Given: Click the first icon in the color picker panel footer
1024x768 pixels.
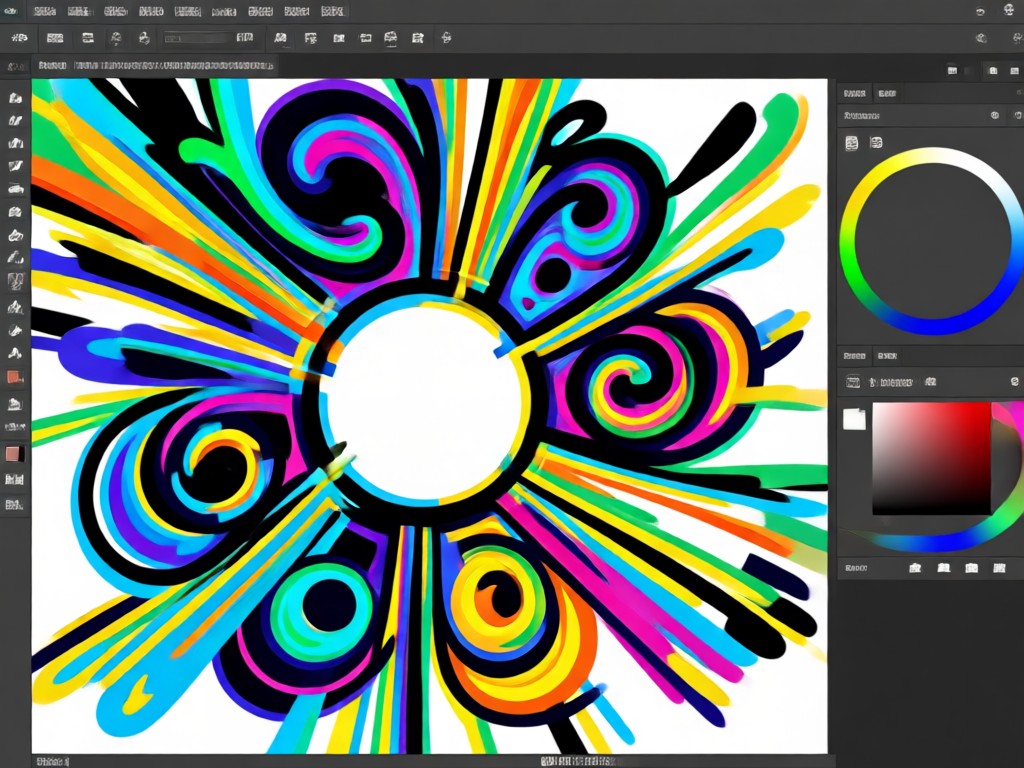Looking at the screenshot, I should (x=915, y=568).
